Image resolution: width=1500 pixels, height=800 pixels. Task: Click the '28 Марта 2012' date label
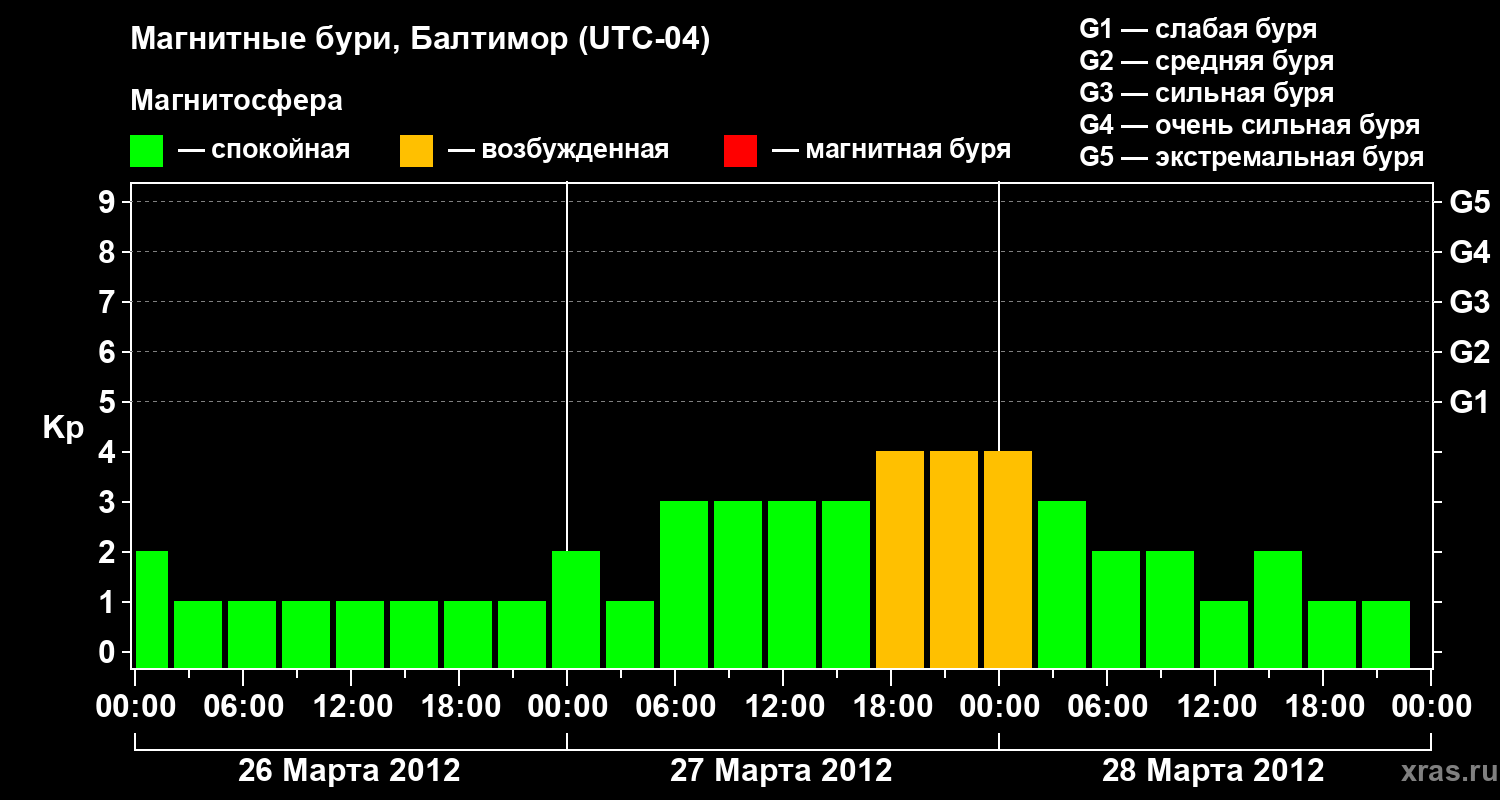(1213, 771)
